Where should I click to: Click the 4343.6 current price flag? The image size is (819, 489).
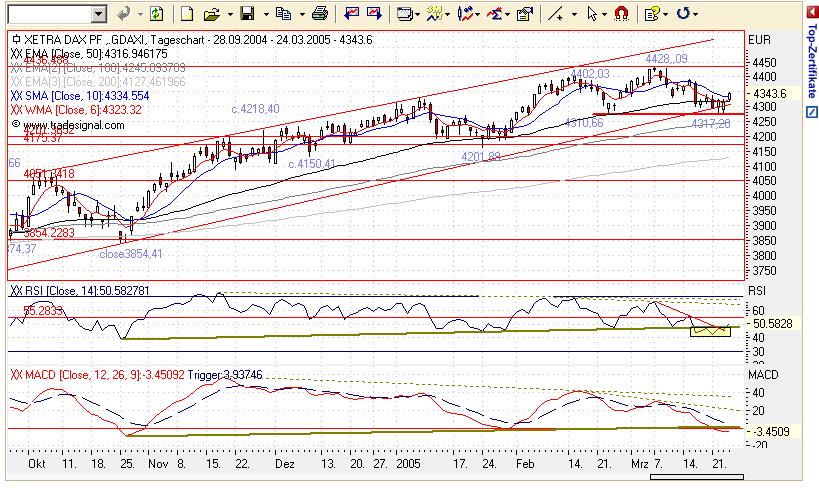772,94
